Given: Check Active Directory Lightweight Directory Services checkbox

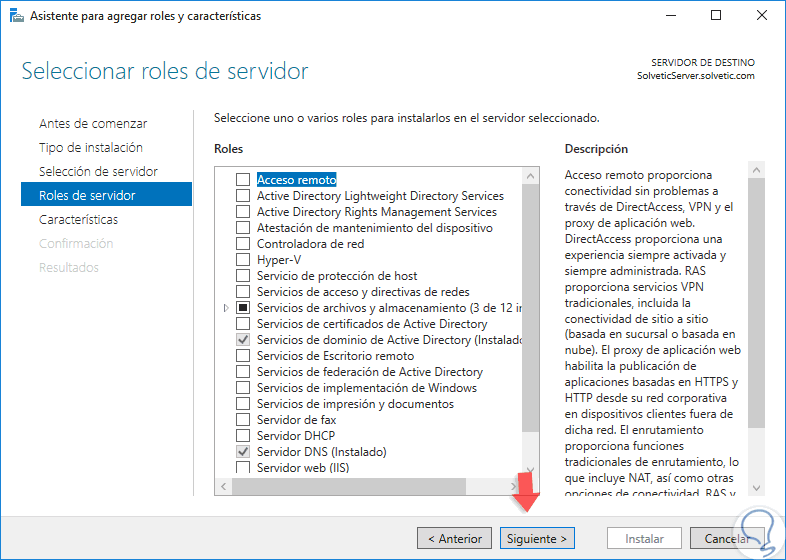Looking at the screenshot, I should click(243, 196).
